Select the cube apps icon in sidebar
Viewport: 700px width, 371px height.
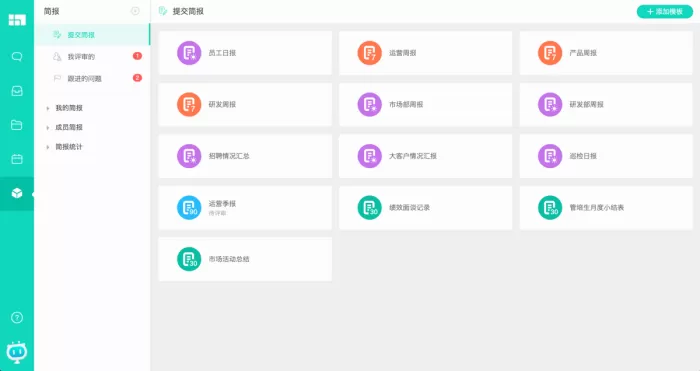click(17, 193)
